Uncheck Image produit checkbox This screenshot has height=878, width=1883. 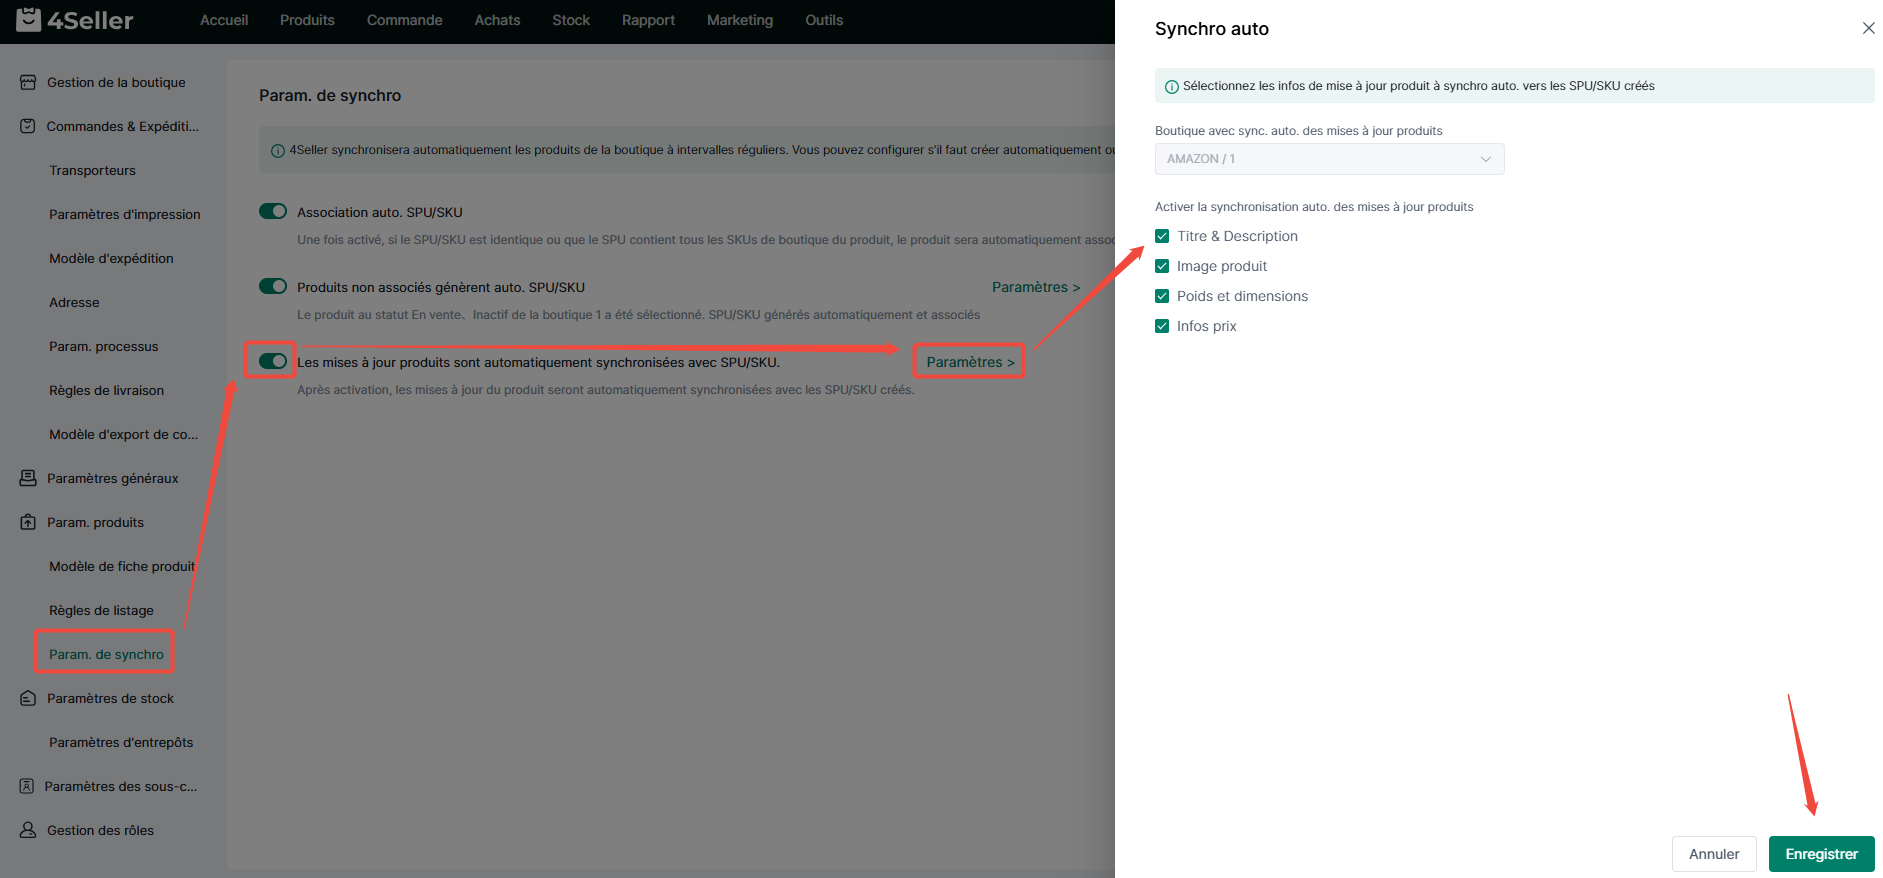tap(1162, 266)
